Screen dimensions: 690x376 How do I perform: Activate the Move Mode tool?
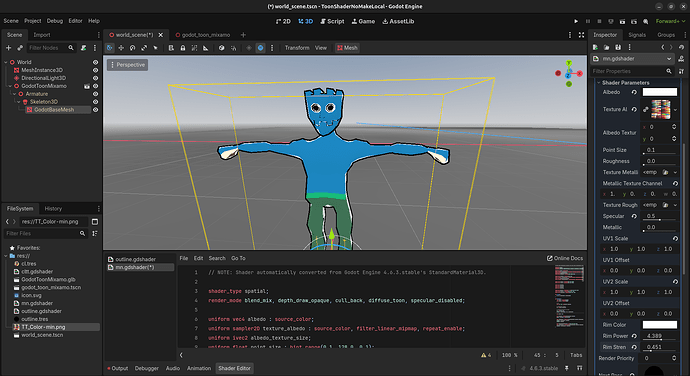121,48
